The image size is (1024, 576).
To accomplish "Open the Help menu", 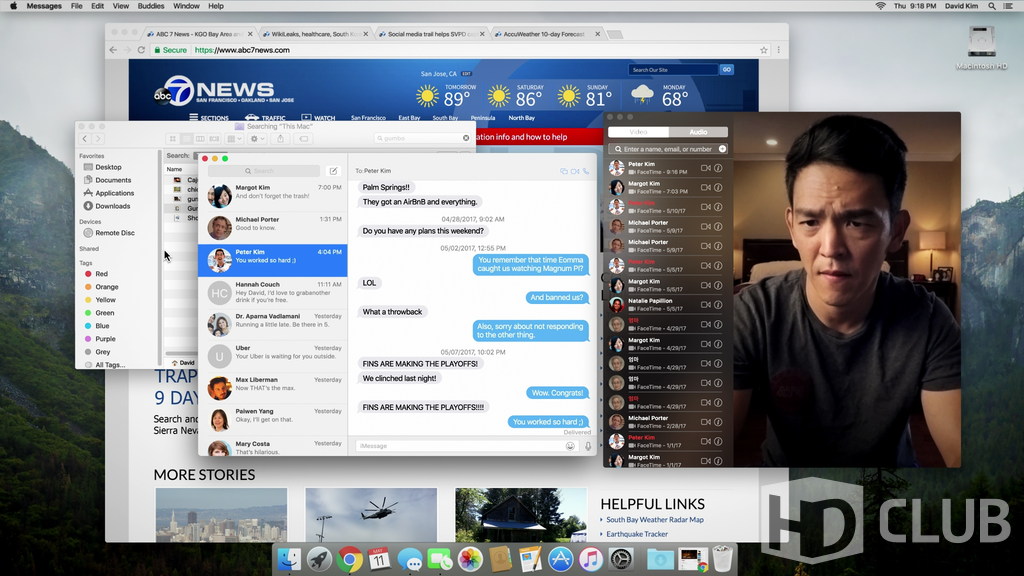I will [216, 6].
